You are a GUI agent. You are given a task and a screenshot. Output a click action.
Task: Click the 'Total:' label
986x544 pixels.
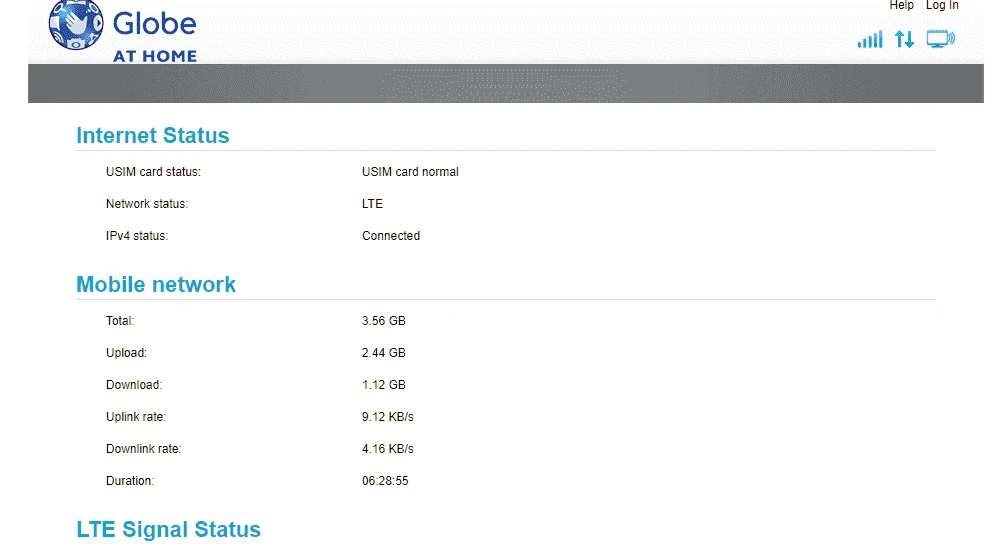click(120, 321)
